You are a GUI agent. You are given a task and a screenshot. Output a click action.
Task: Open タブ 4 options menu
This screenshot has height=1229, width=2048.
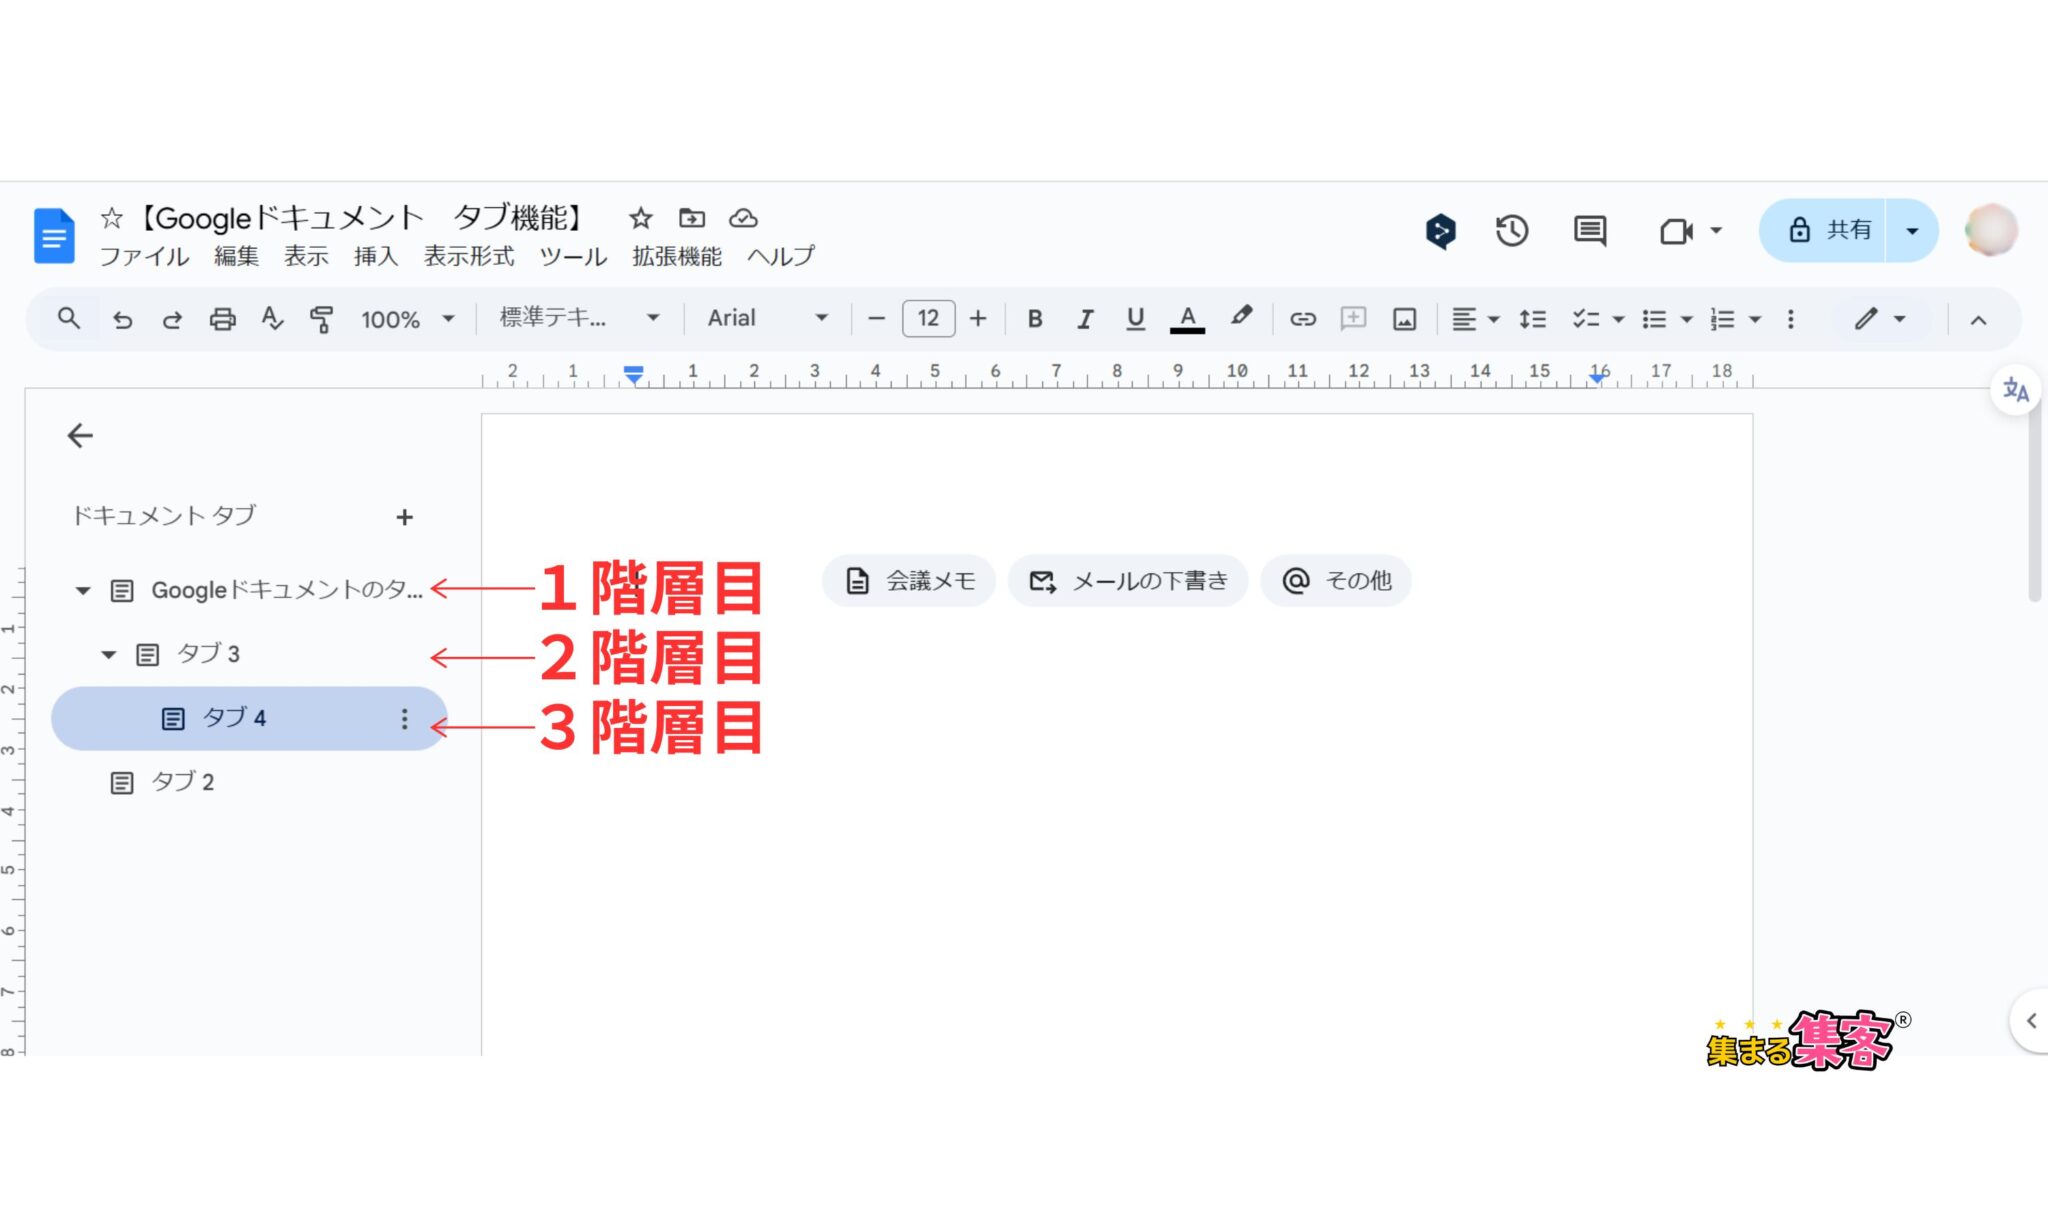point(404,719)
